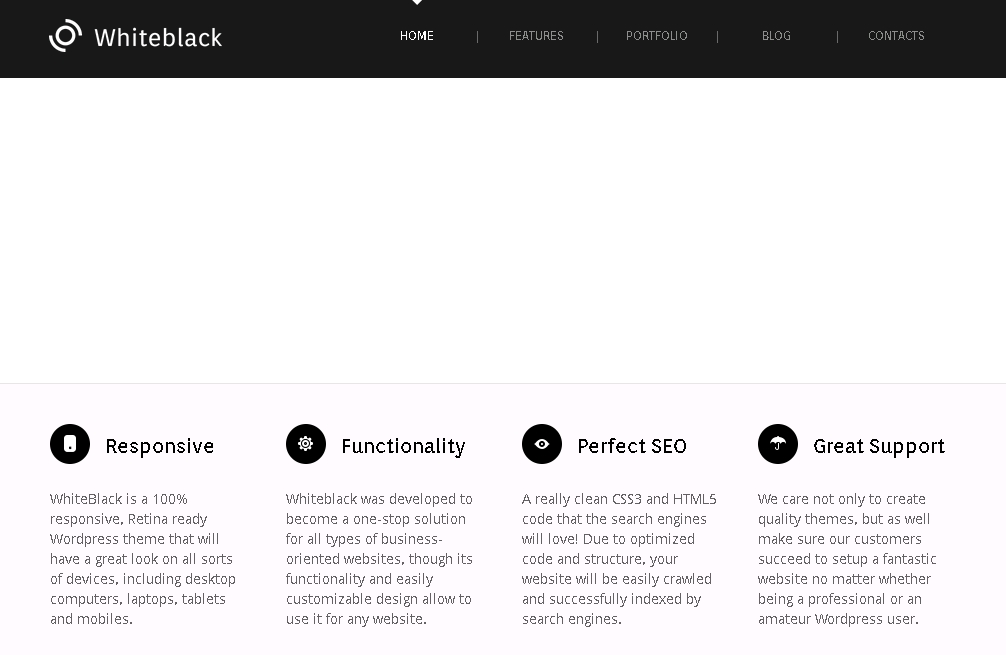Viewport: 1006px width, 655px height.
Task: Click the Responsive mobile phone icon
Action: [70, 444]
